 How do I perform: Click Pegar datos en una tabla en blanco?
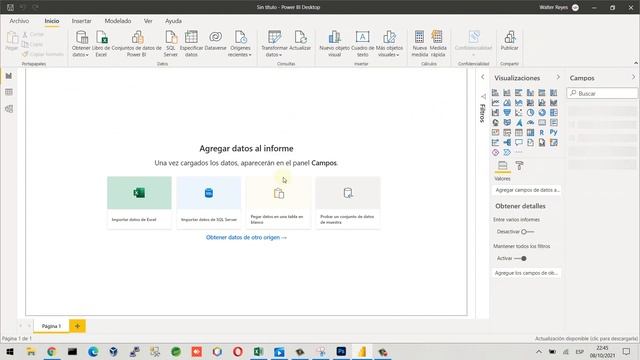(278, 203)
